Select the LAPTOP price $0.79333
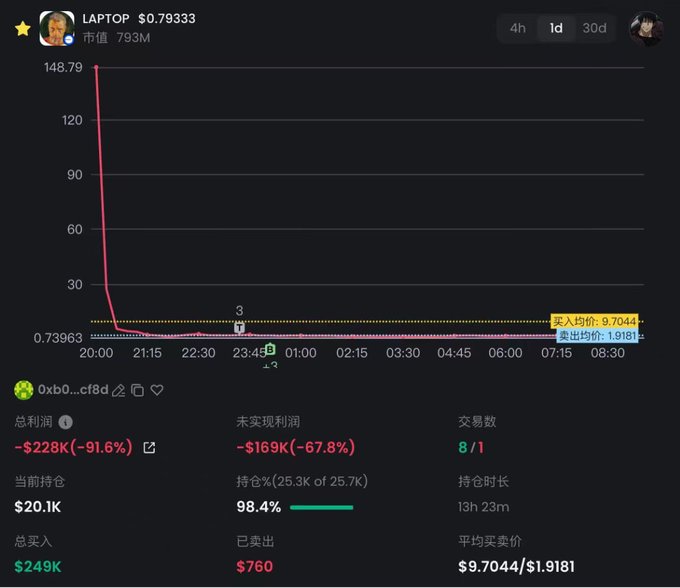This screenshot has height=588, width=680. (x=167, y=19)
